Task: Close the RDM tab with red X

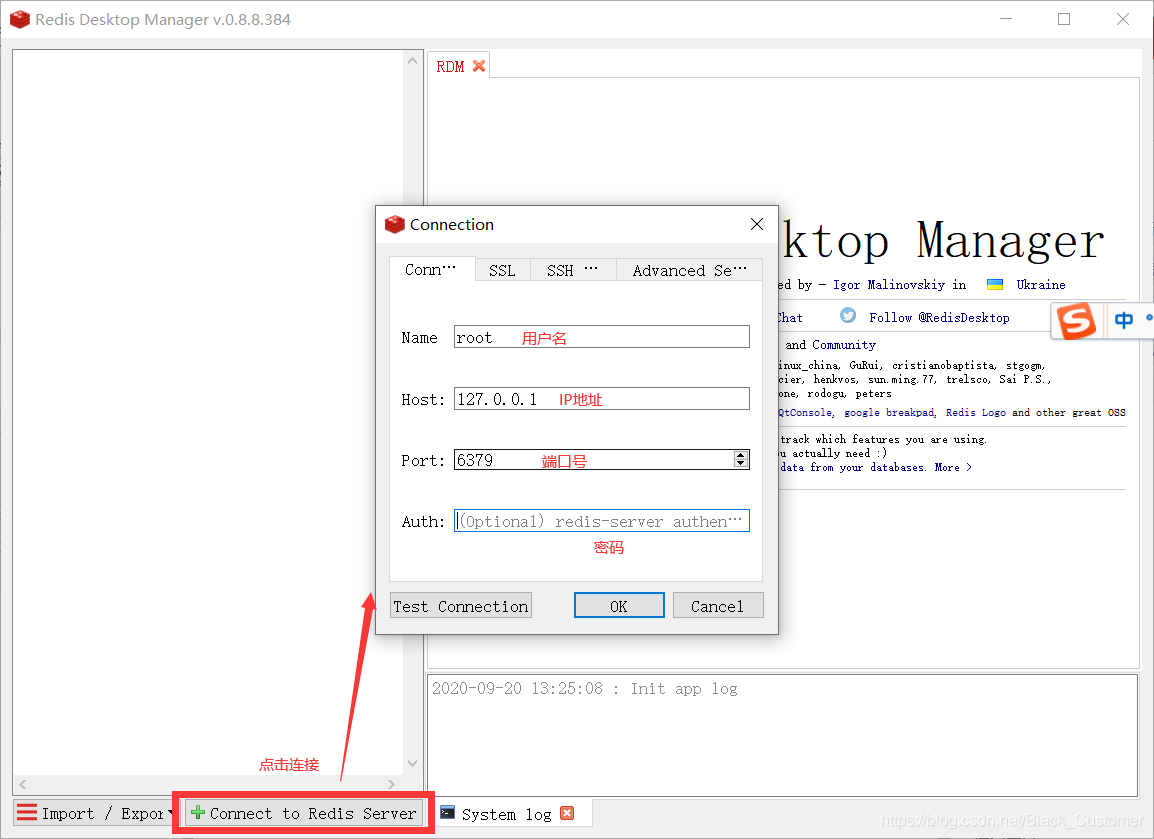Action: click(479, 66)
